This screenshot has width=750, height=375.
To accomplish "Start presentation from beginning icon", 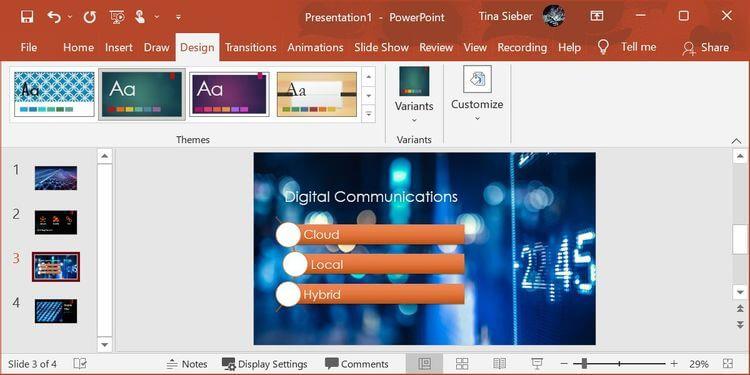I will point(117,17).
